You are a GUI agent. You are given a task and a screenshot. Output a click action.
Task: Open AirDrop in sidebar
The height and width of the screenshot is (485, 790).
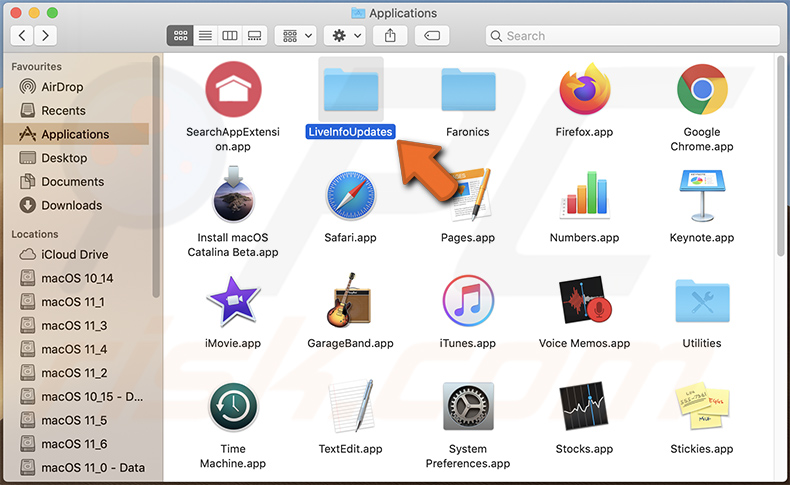click(x=76, y=87)
